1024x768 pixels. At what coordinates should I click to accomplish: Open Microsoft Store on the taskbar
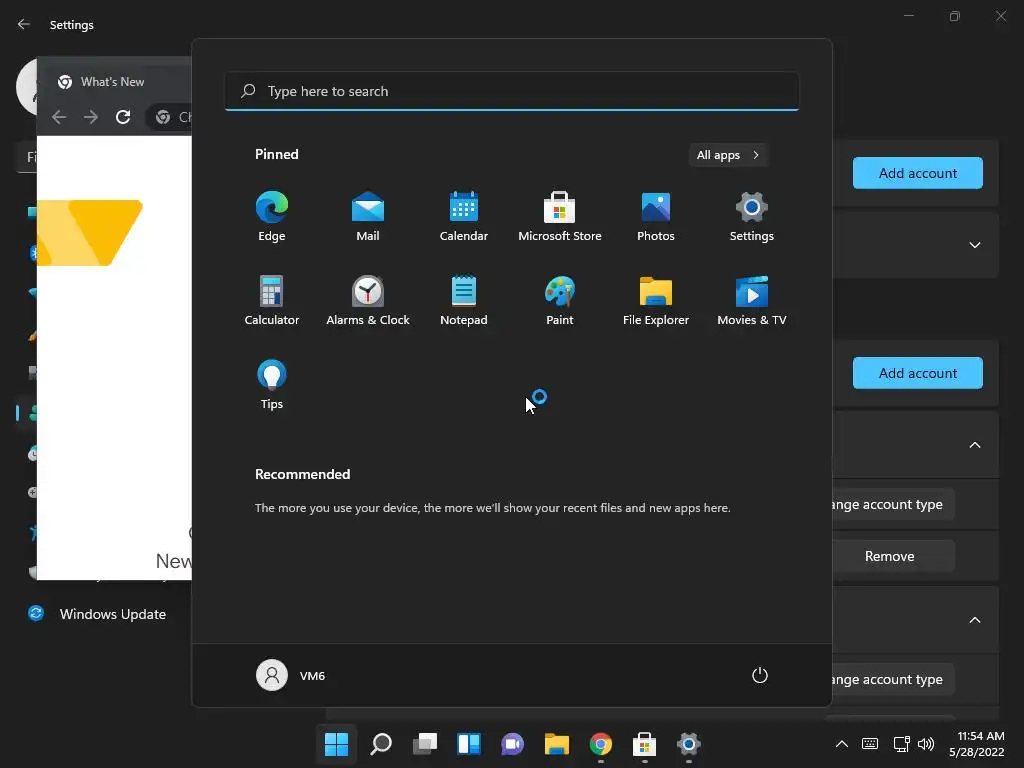[x=645, y=744]
